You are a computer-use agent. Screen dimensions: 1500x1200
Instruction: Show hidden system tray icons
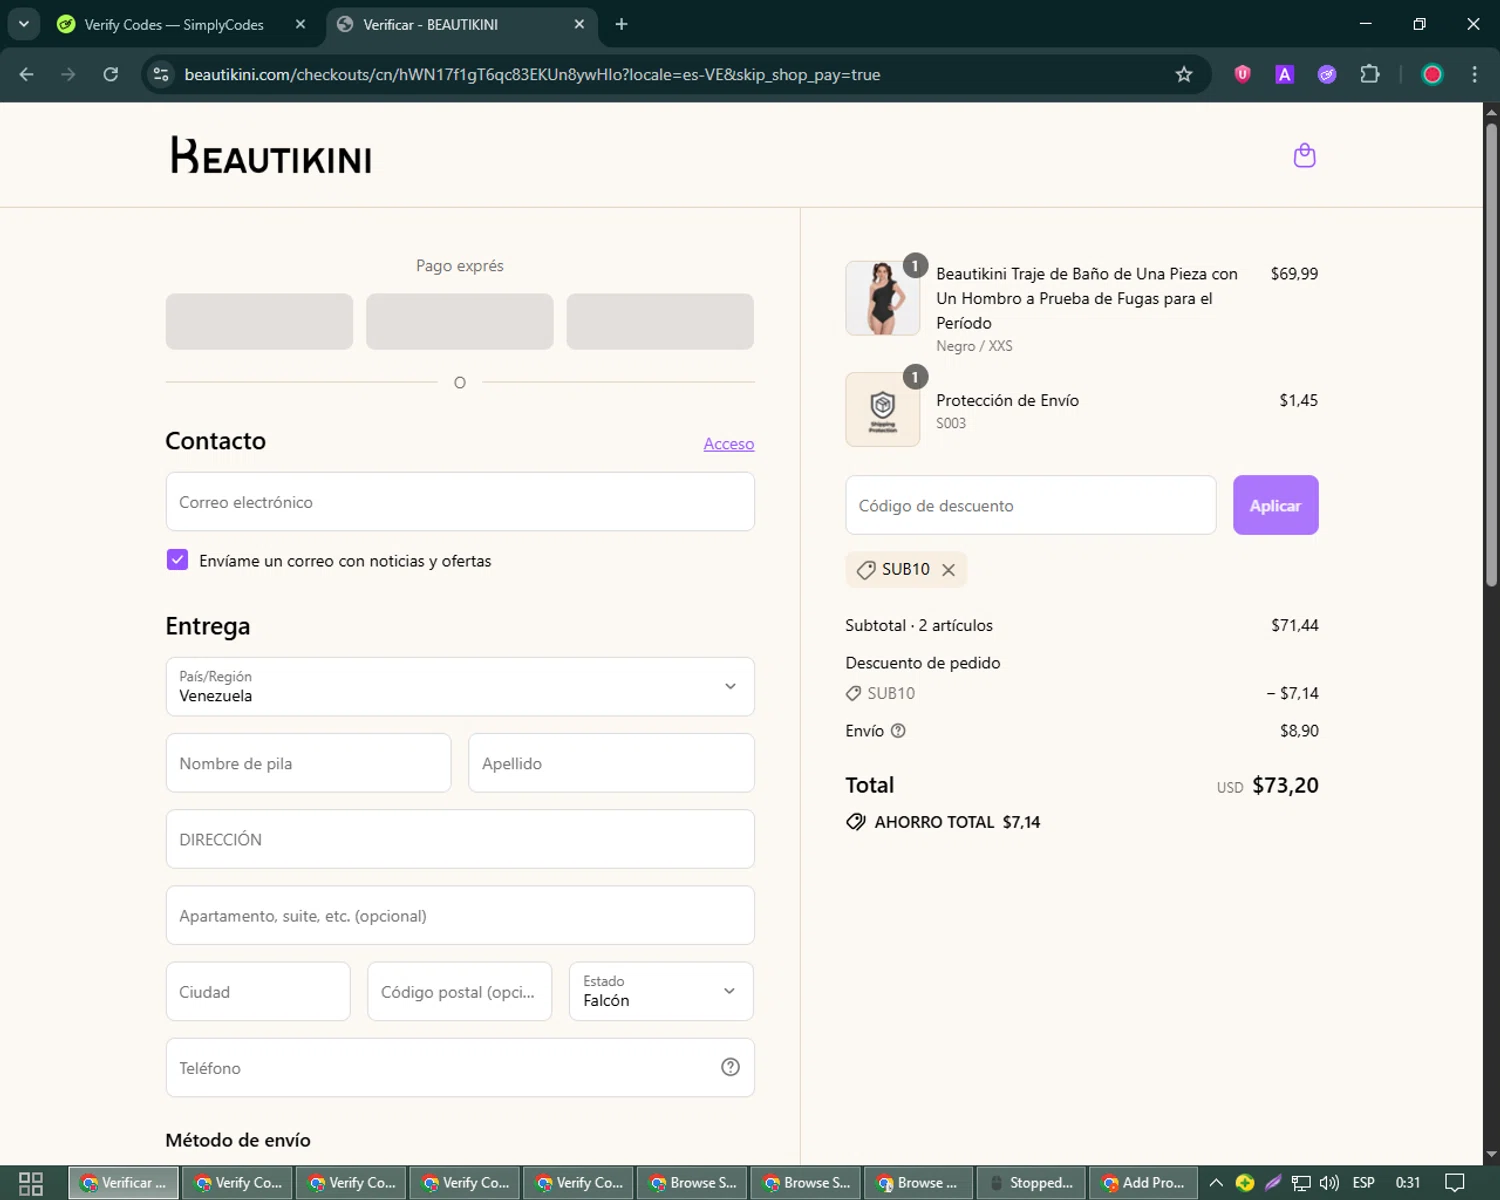[x=1216, y=1183]
